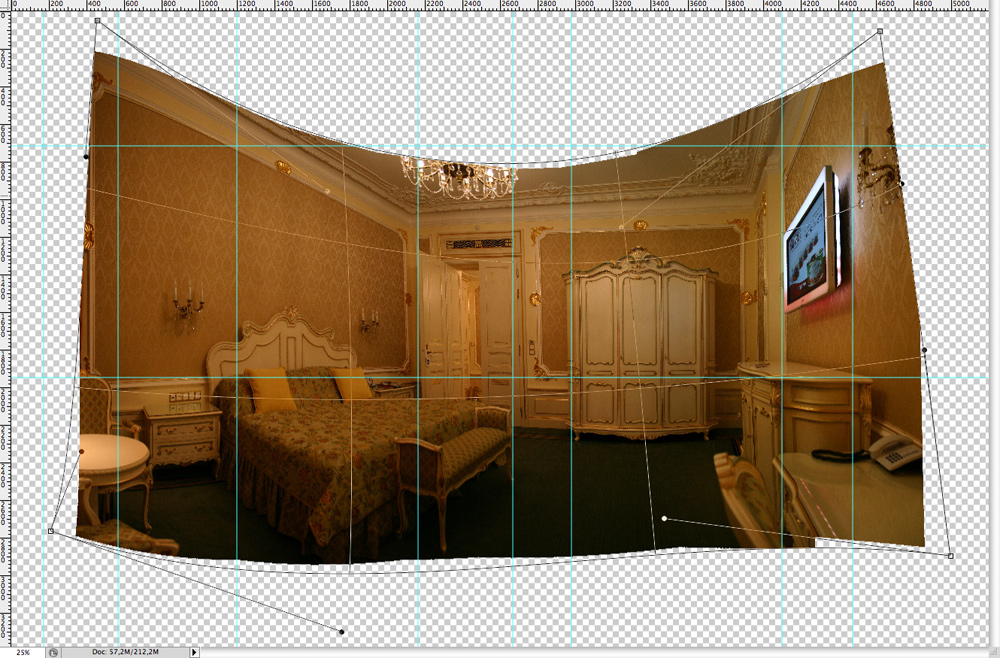Viewport: 1000px width, 658px height.
Task: Click the control point on the round table
Action: click(82, 452)
